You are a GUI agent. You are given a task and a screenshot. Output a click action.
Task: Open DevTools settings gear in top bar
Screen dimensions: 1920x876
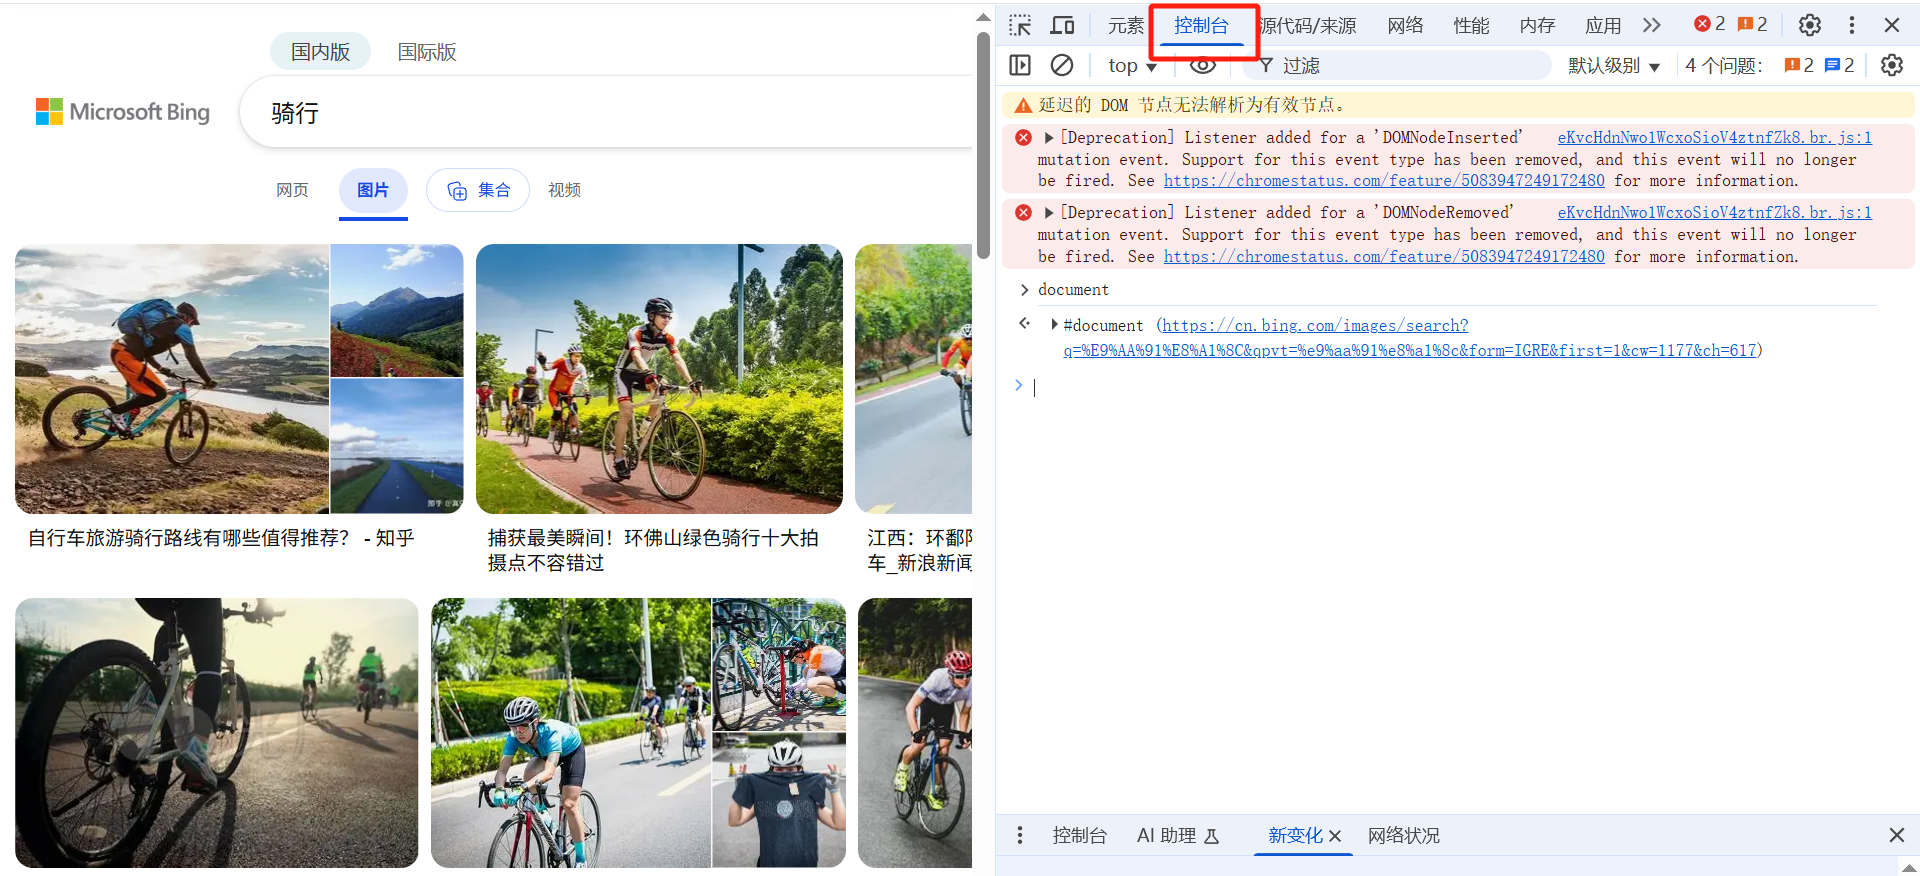pos(1810,25)
